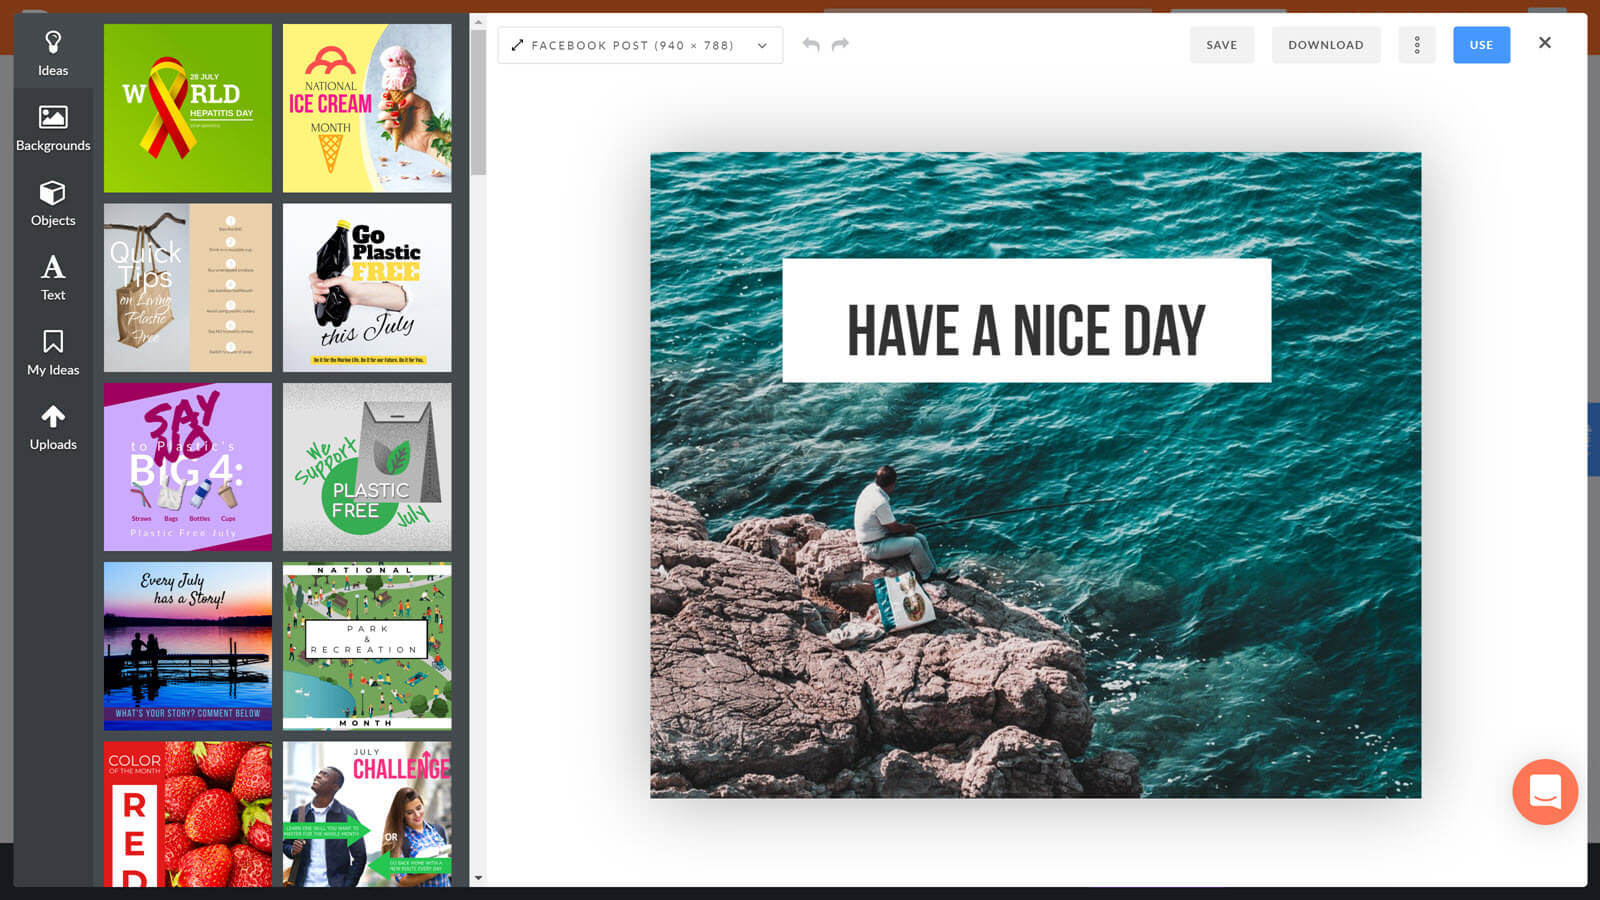This screenshot has height=900, width=1600.
Task: Choose the Go Plastic Free template
Action: click(367, 288)
